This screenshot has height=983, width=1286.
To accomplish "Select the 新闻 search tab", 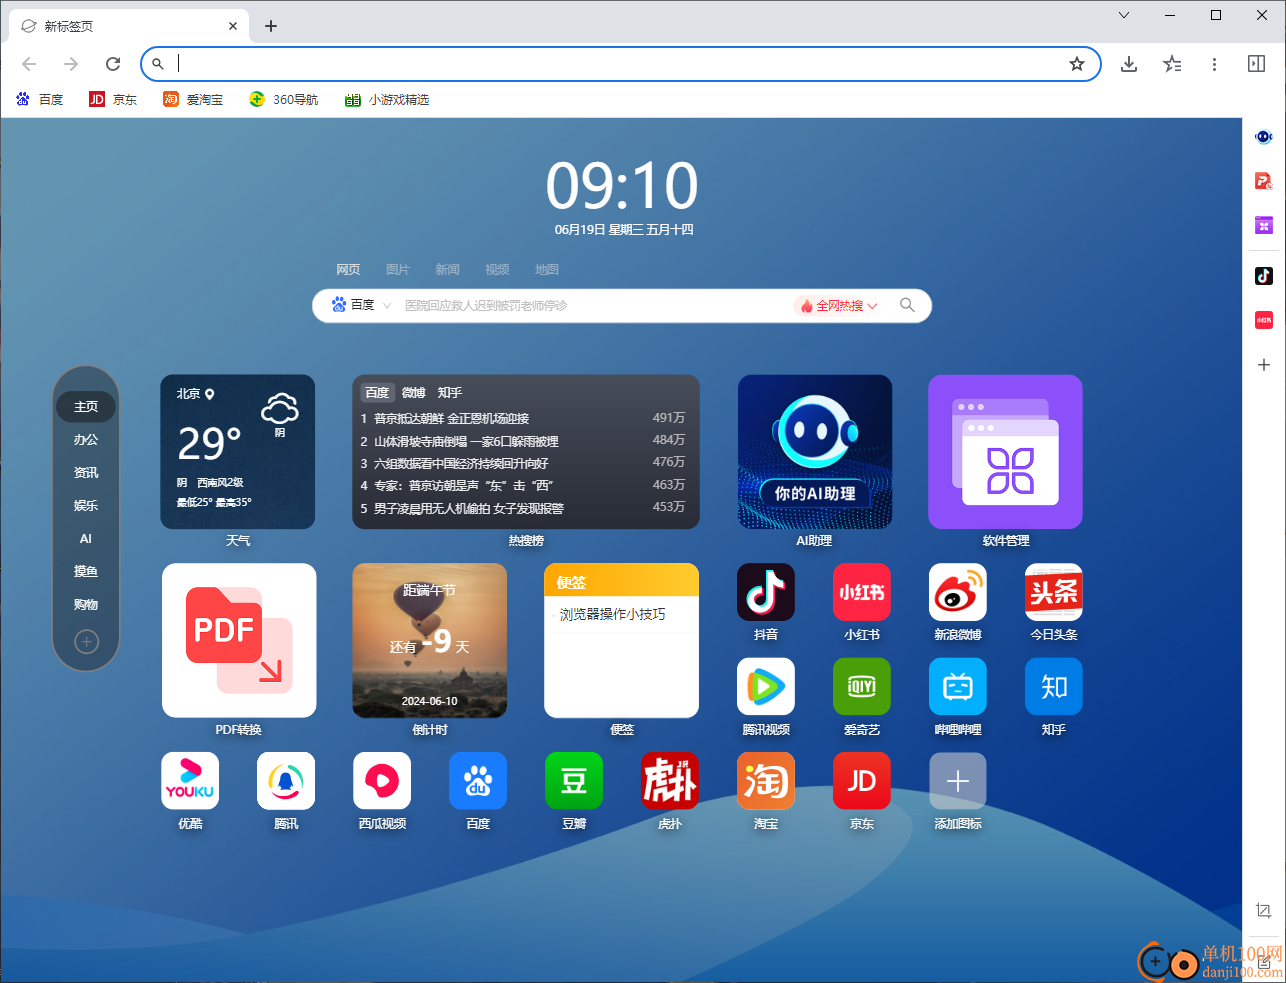I will pos(447,270).
